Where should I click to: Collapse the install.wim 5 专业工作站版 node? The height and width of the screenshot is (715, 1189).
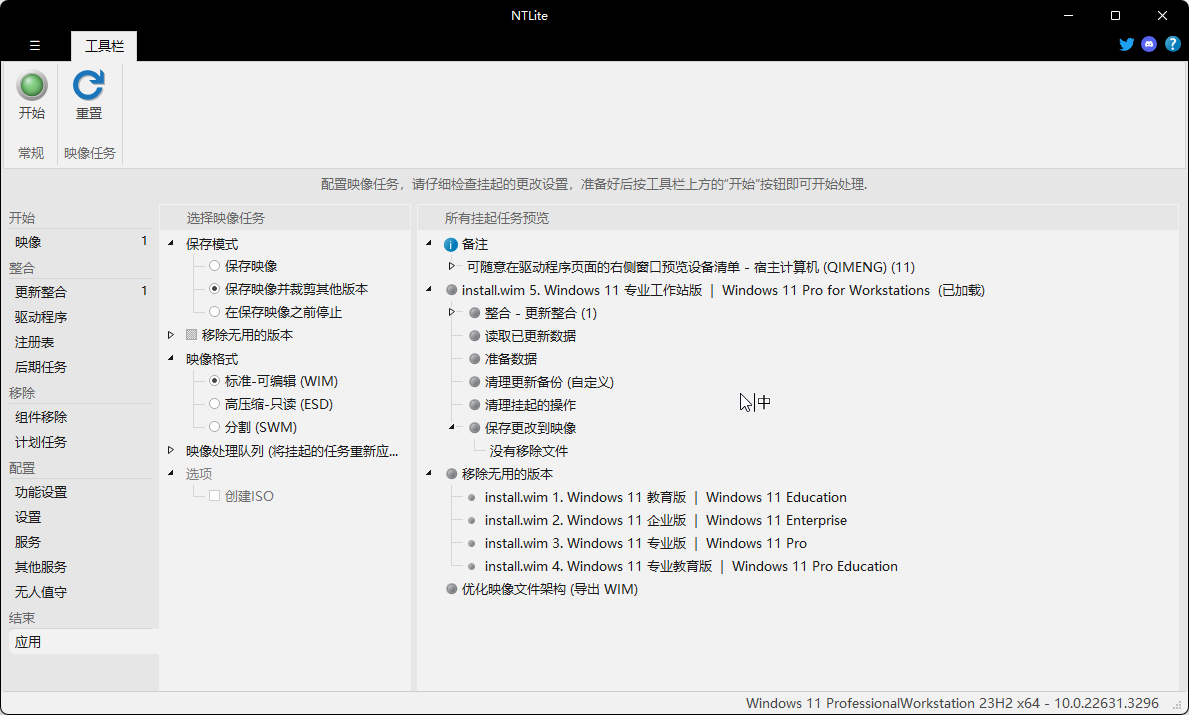coord(429,290)
